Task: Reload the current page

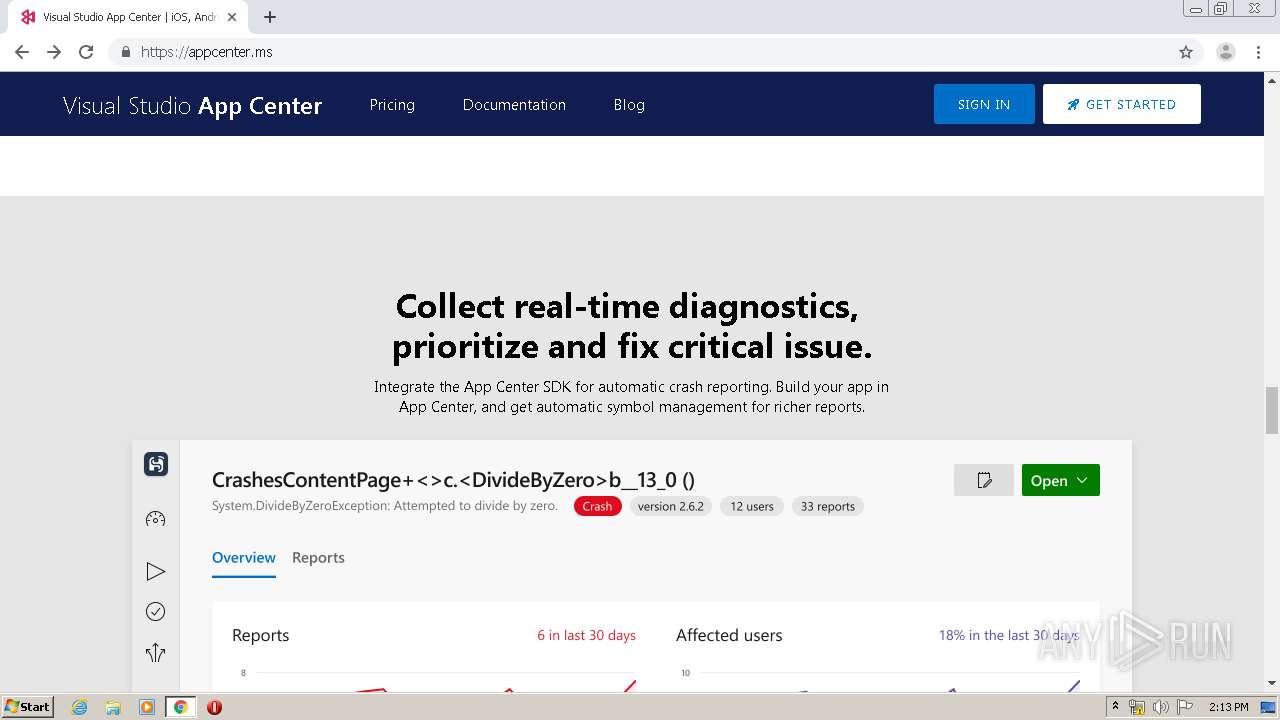Action: point(86,52)
